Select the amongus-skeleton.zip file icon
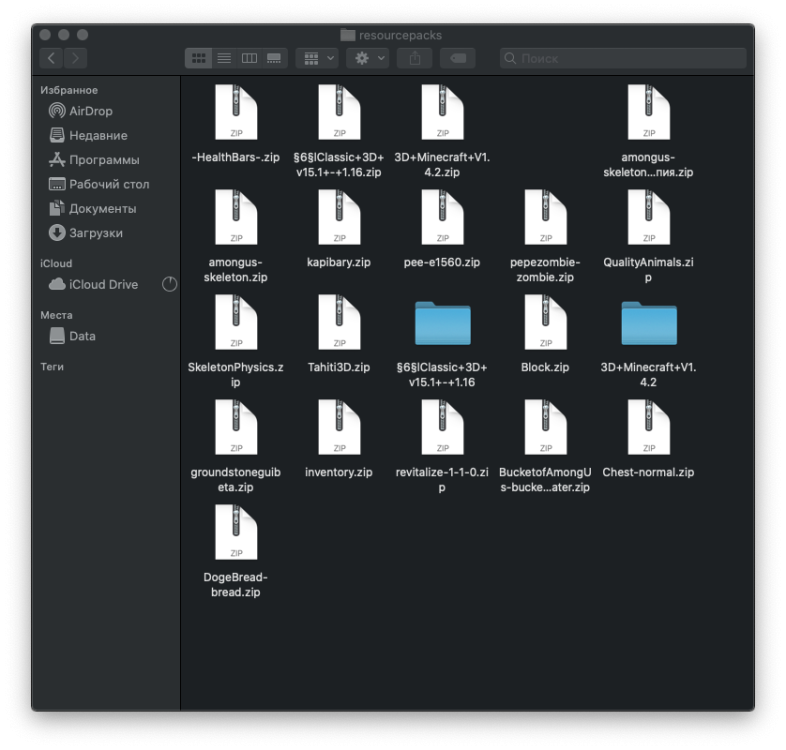Image resolution: width=786 pixels, height=750 pixels. [236, 217]
